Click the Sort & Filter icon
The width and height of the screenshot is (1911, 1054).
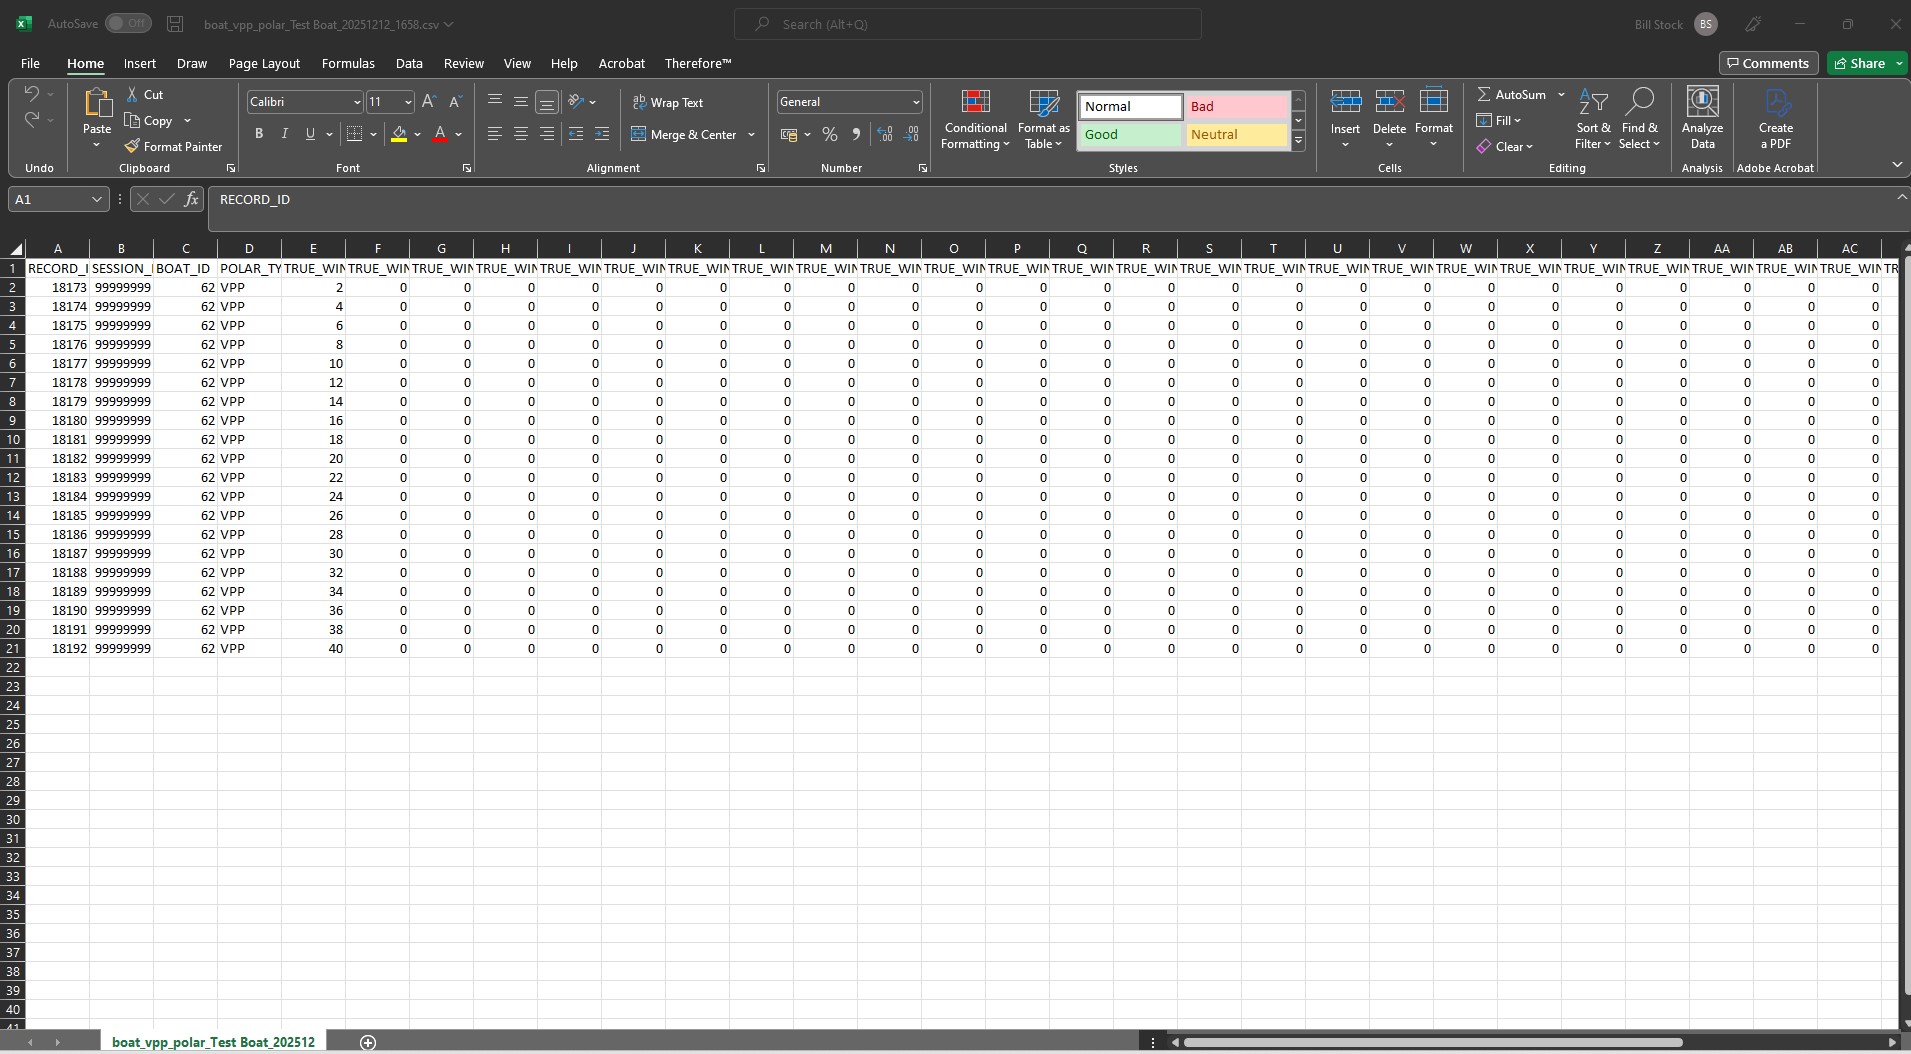[1593, 103]
